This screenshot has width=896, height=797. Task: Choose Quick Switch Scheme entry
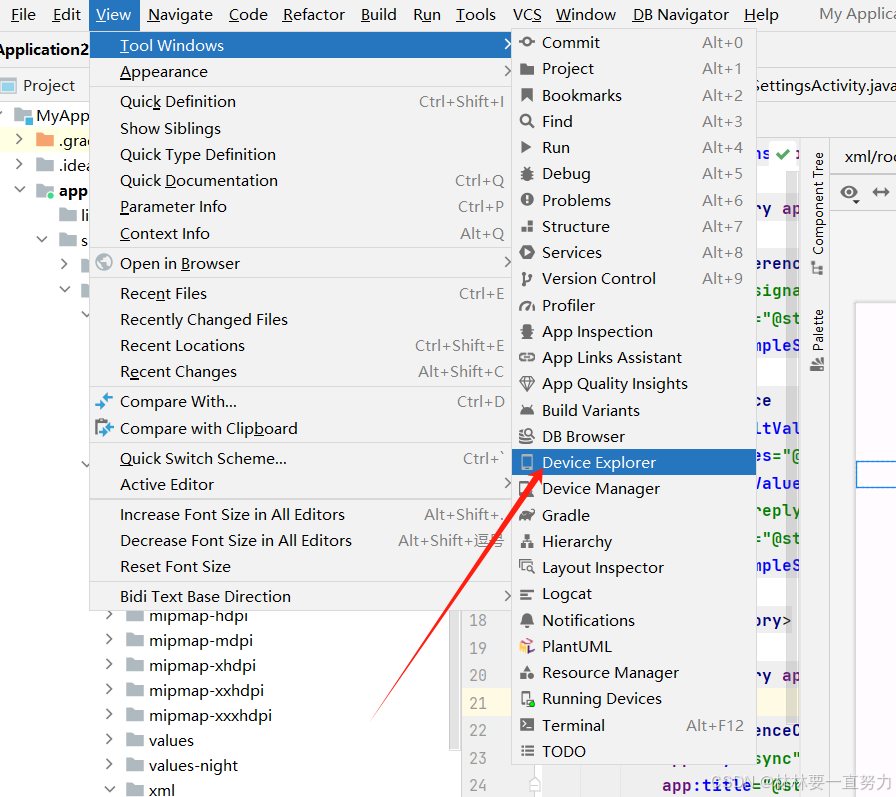(300, 458)
